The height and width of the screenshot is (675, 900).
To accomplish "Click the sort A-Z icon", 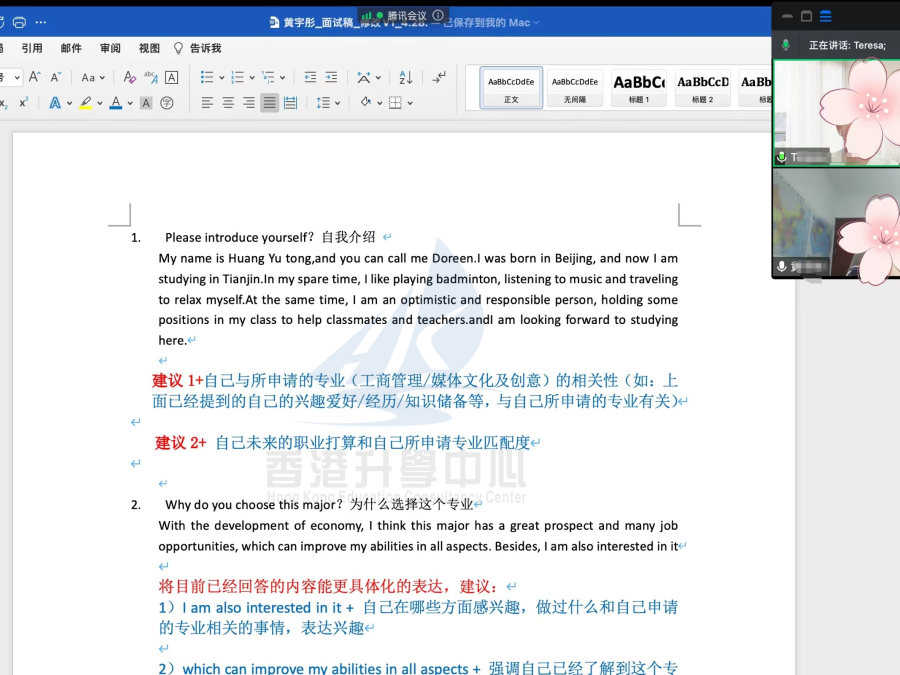I will pyautogui.click(x=406, y=77).
